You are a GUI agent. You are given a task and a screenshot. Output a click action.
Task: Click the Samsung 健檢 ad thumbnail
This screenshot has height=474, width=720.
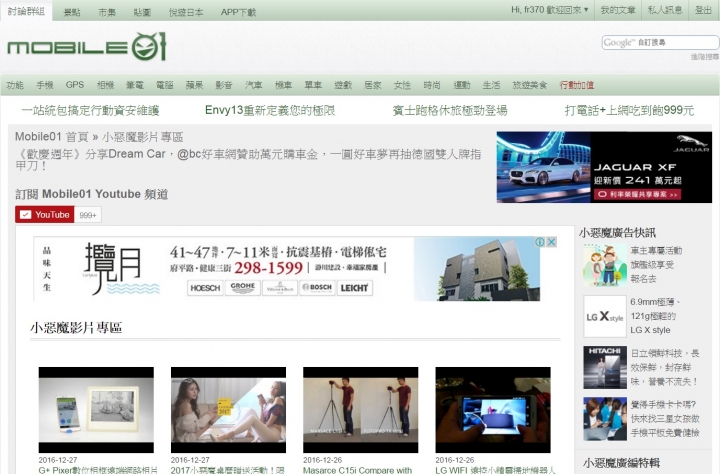[605, 419]
